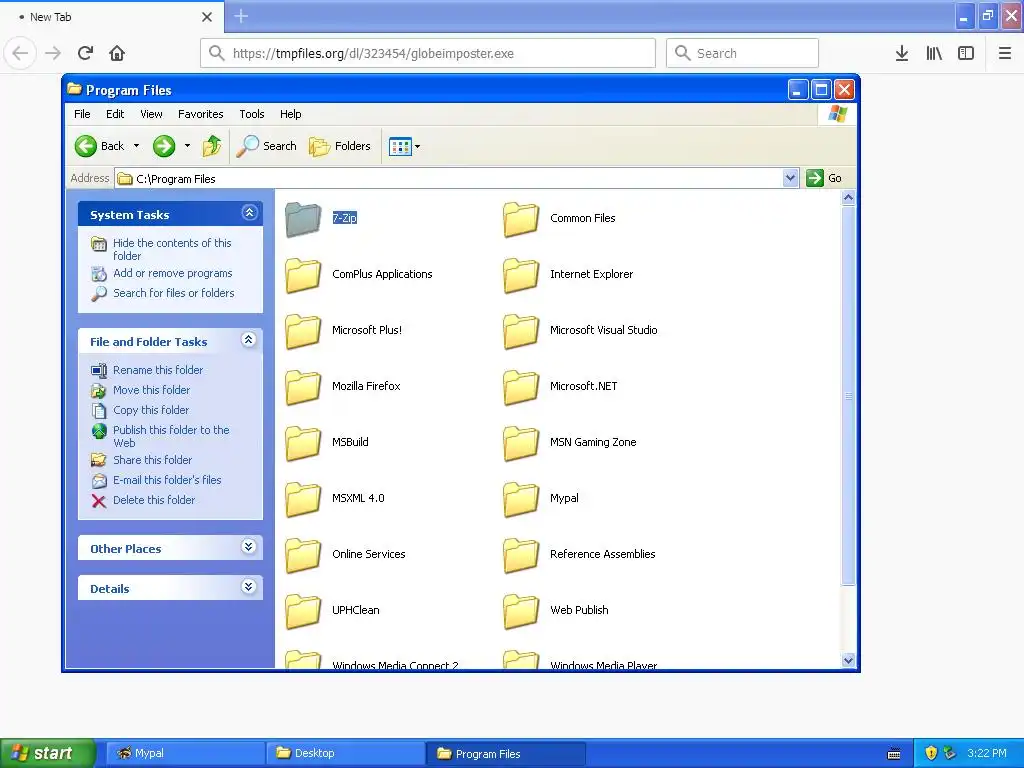The height and width of the screenshot is (768, 1024).
Task: Select the ComPlus Applications folder icon
Action: 303,274
